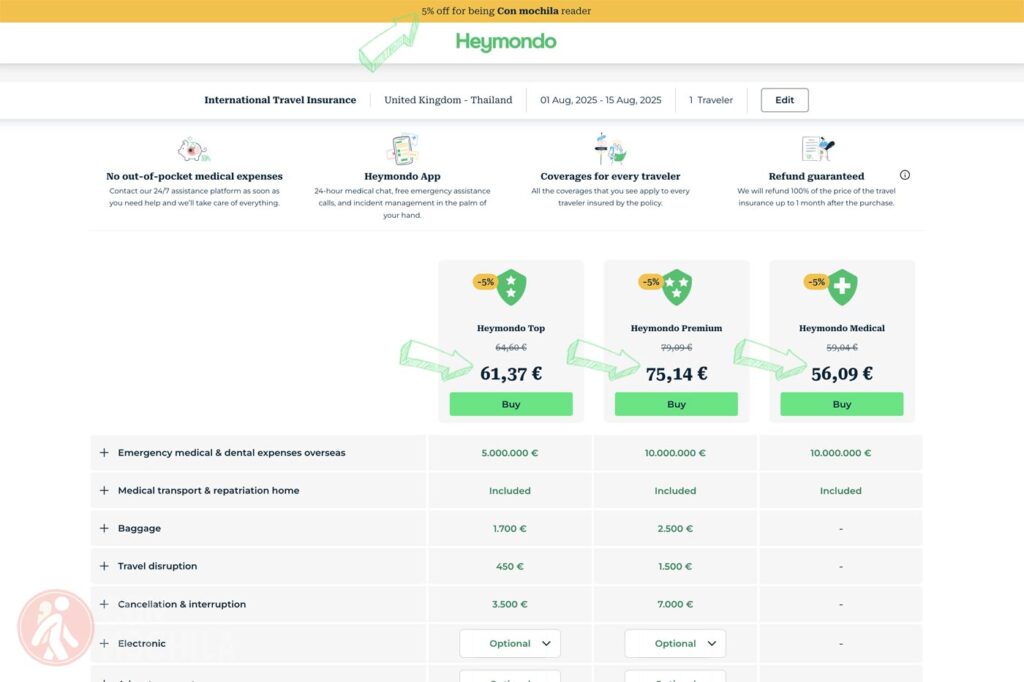Click the 56,09 € price
Image resolution: width=1024 pixels, height=682 pixels.
coord(842,374)
